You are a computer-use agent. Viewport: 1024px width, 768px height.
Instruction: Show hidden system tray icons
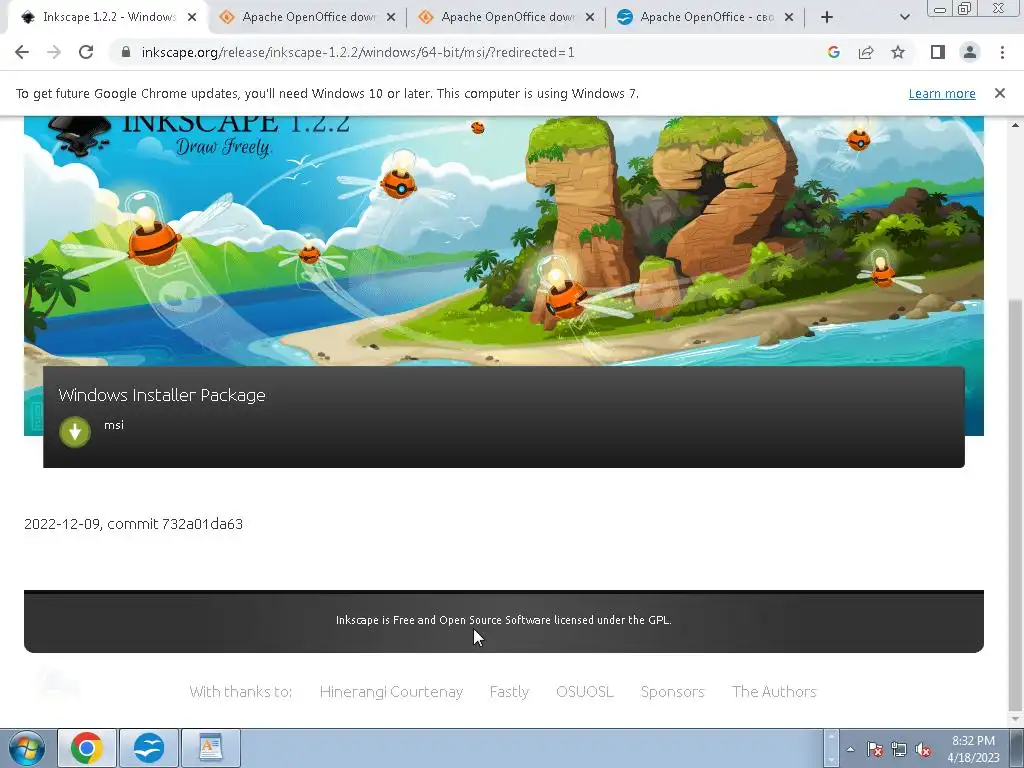coord(850,749)
